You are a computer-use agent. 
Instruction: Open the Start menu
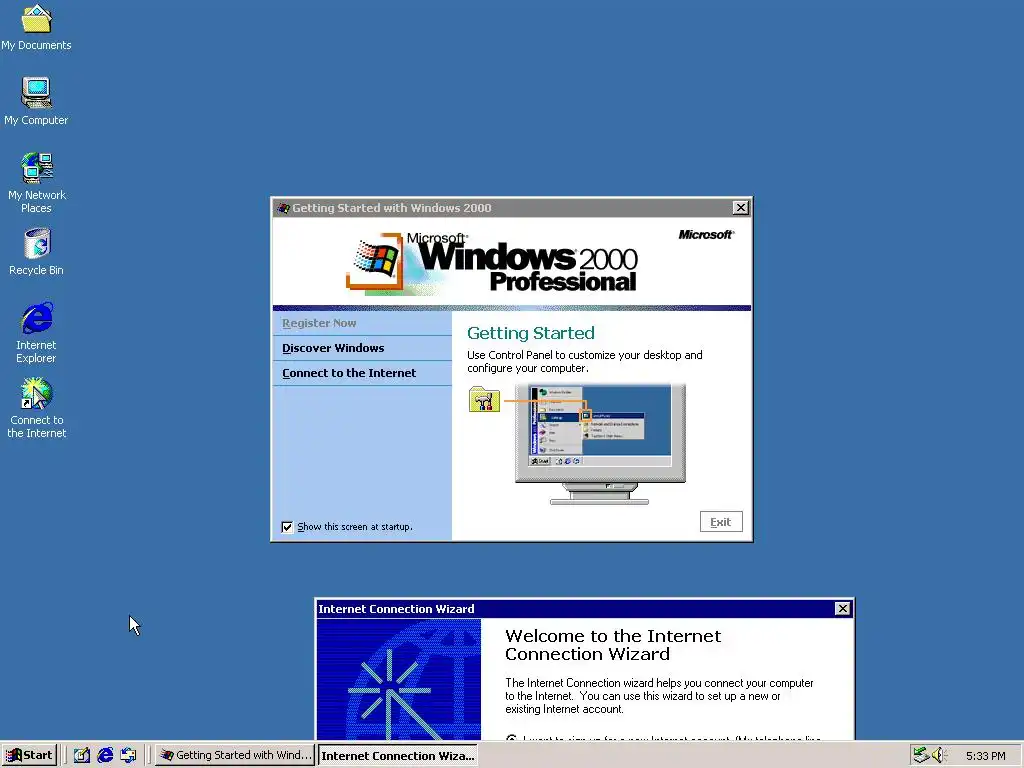click(29, 755)
